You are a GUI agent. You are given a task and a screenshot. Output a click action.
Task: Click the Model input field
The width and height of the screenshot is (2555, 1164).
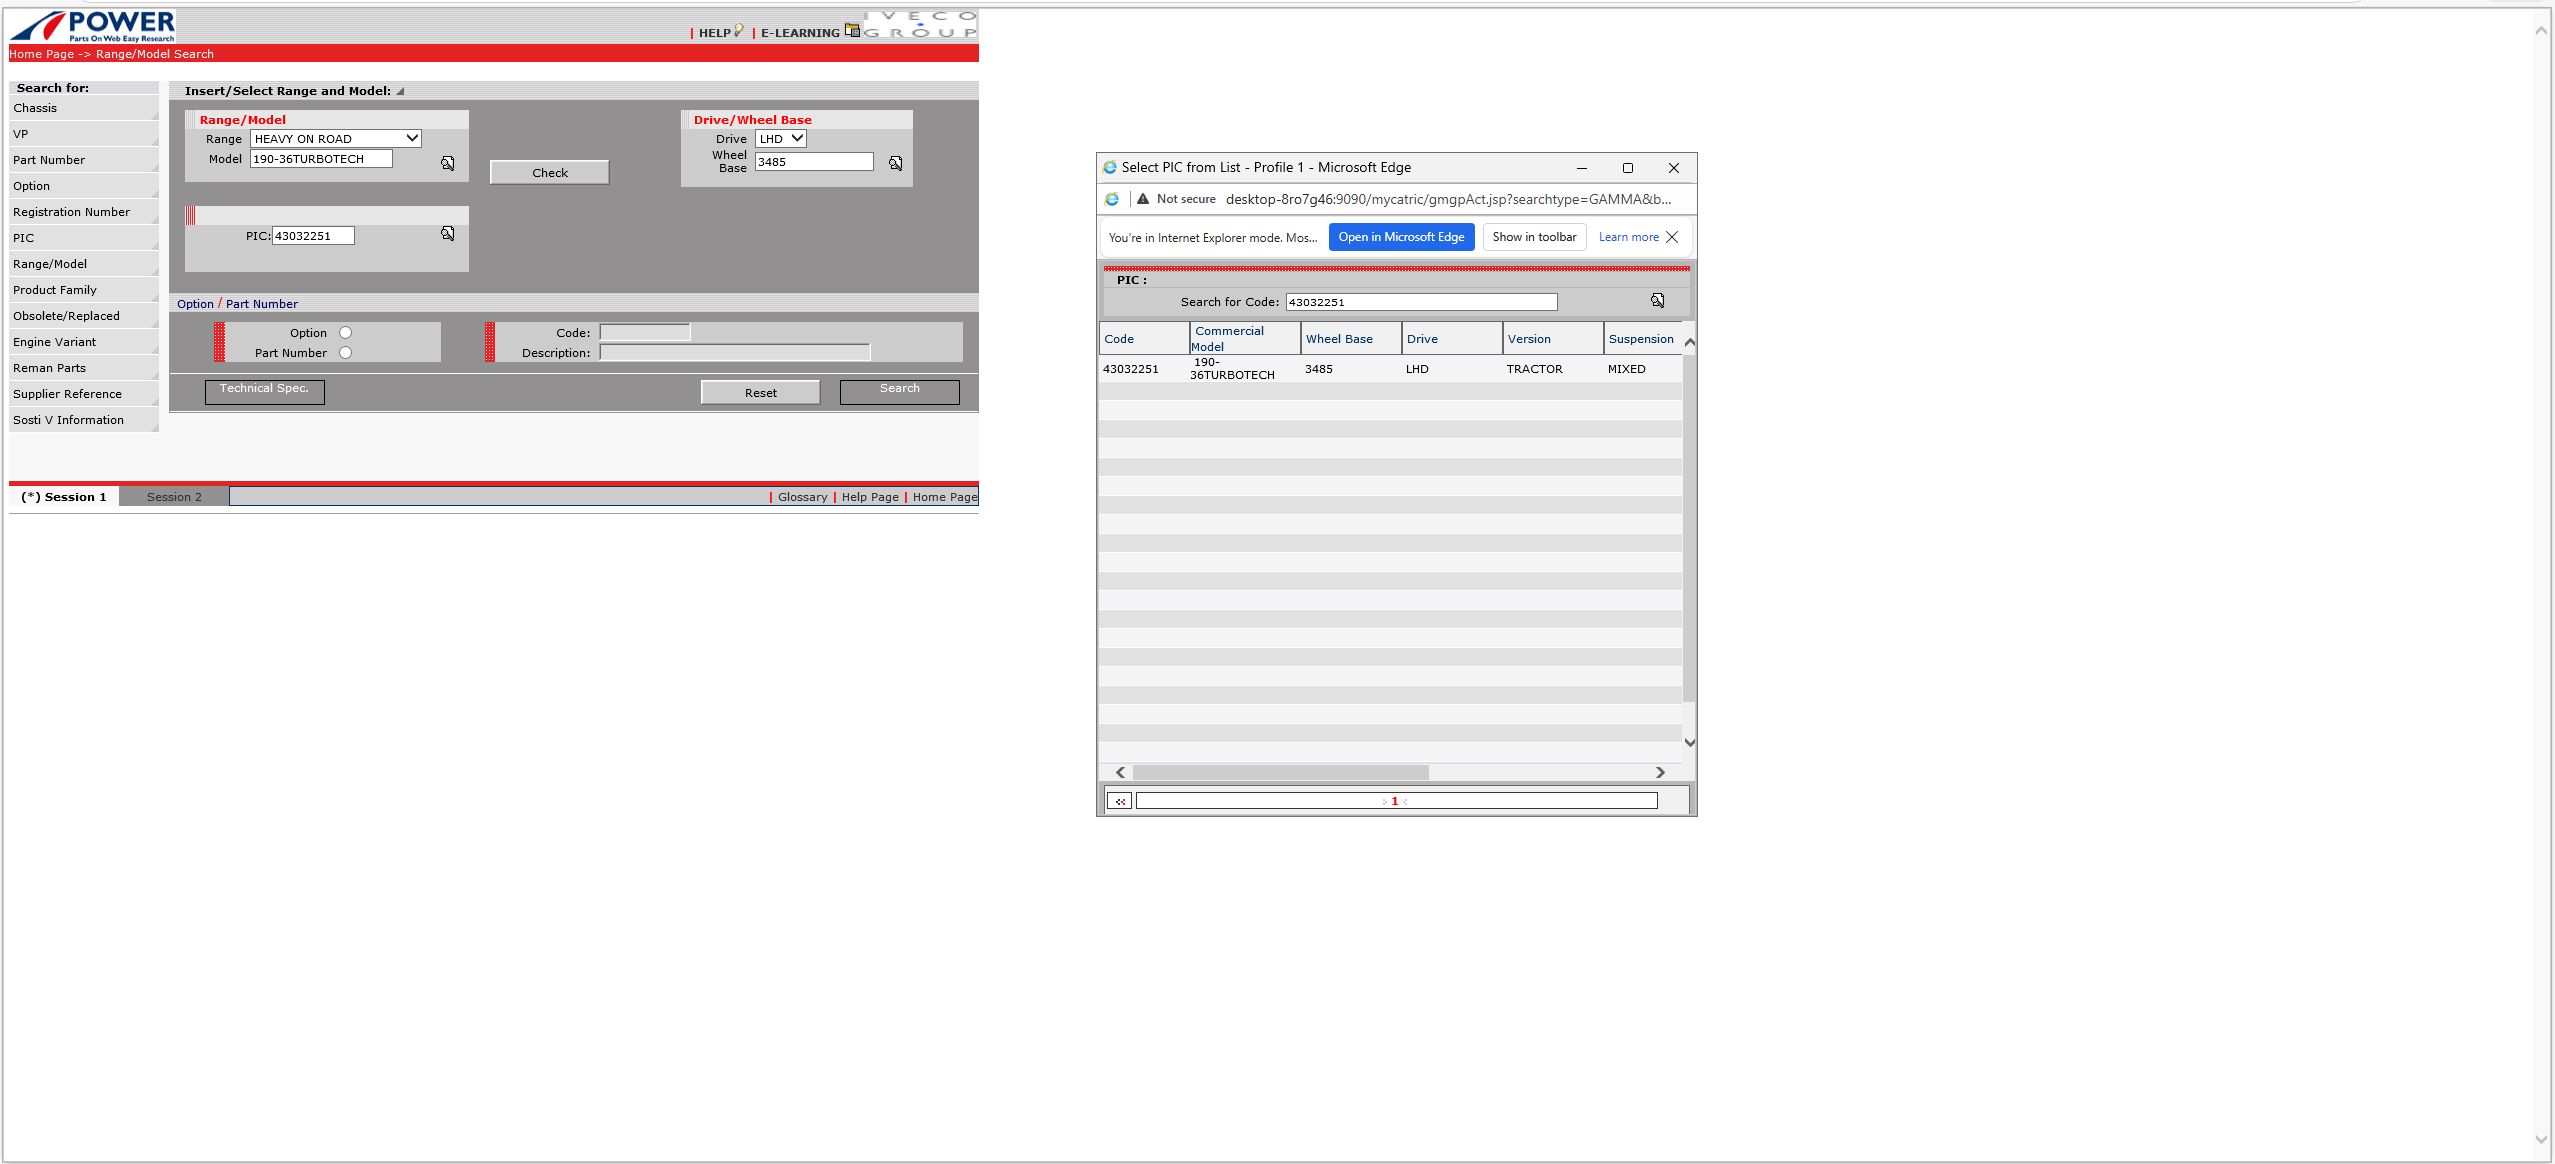click(321, 159)
